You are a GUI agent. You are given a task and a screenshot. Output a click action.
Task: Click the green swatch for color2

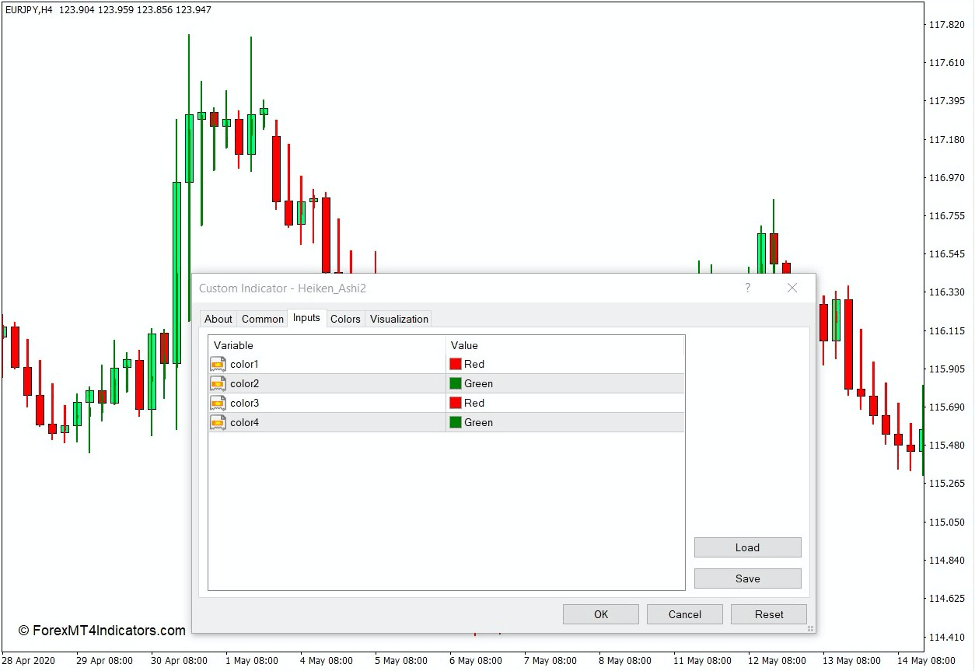[x=456, y=383]
